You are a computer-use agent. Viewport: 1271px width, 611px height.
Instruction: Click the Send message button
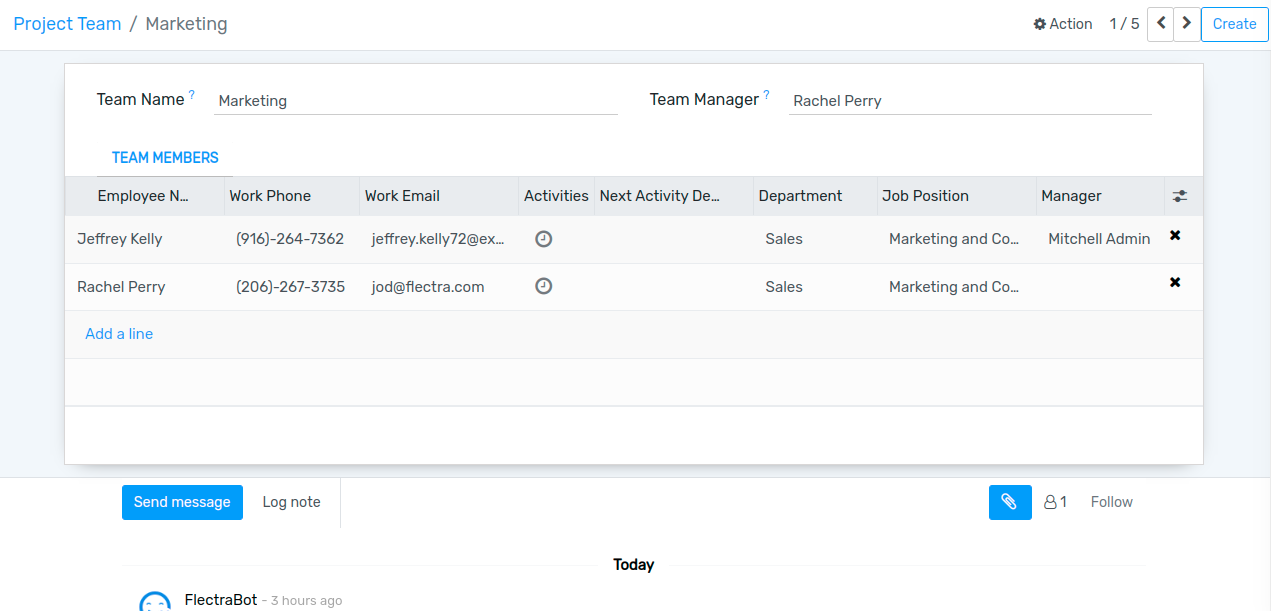coord(182,502)
